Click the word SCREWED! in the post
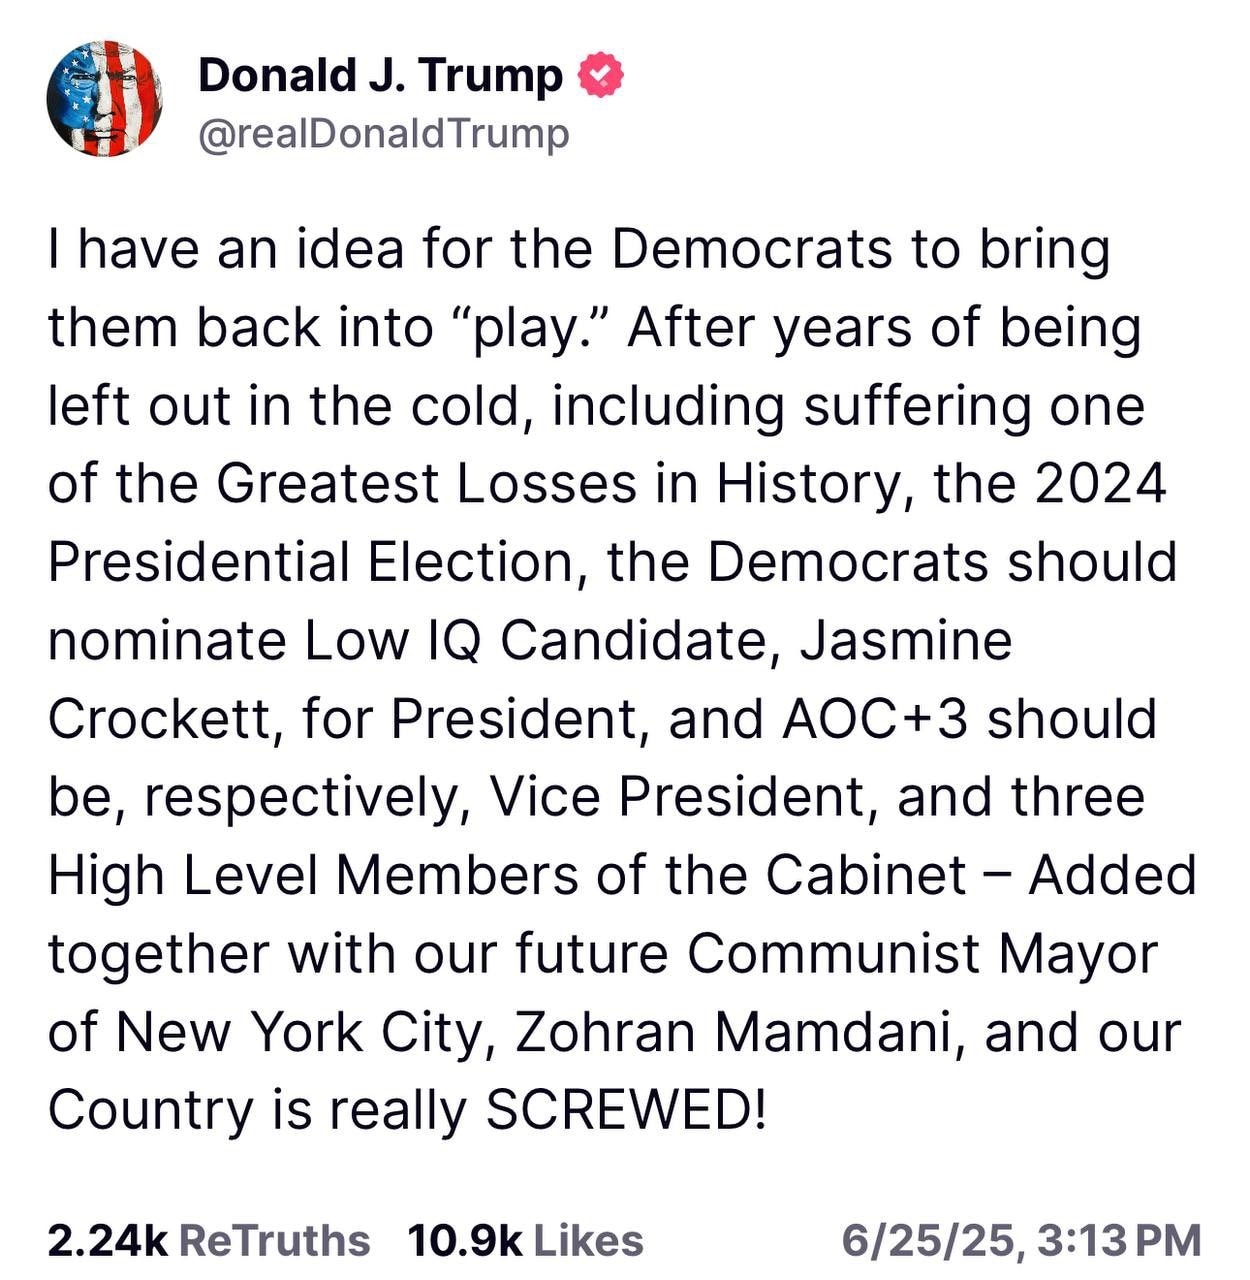The image size is (1250, 1280). click(x=626, y=1110)
